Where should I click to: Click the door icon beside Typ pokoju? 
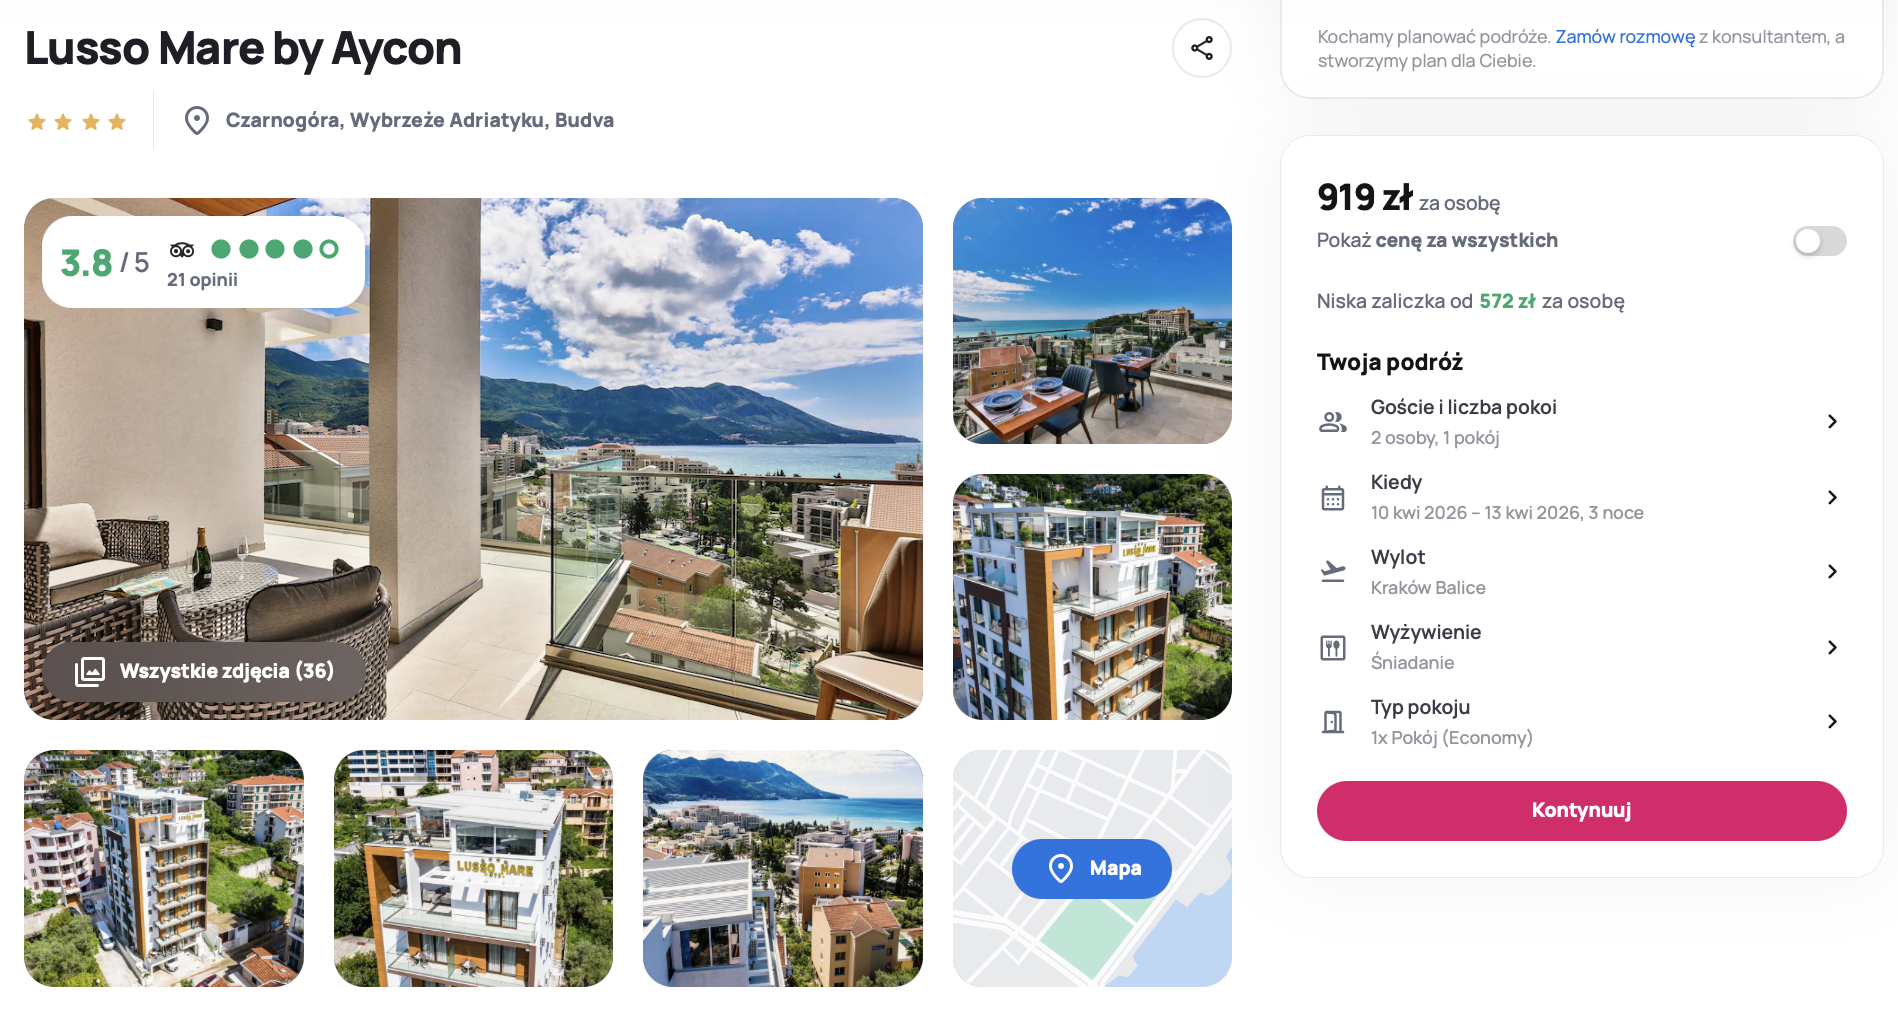(1333, 721)
